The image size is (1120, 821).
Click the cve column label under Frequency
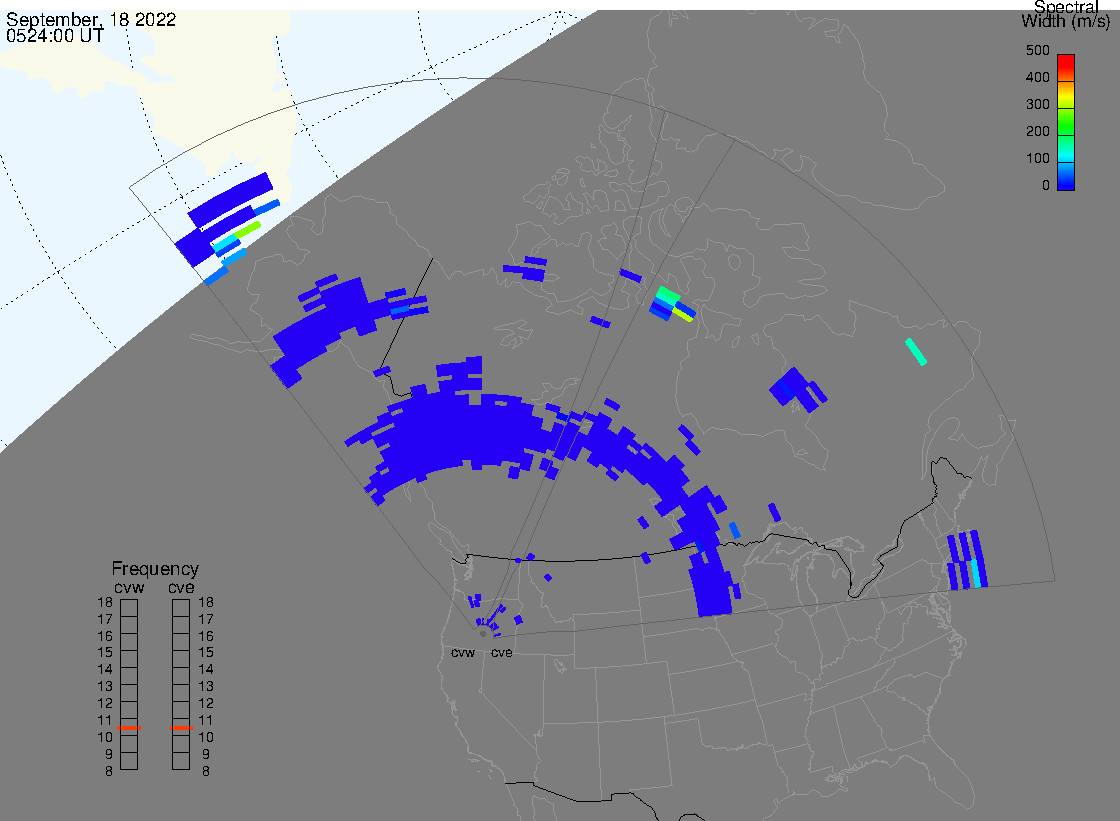(181, 587)
